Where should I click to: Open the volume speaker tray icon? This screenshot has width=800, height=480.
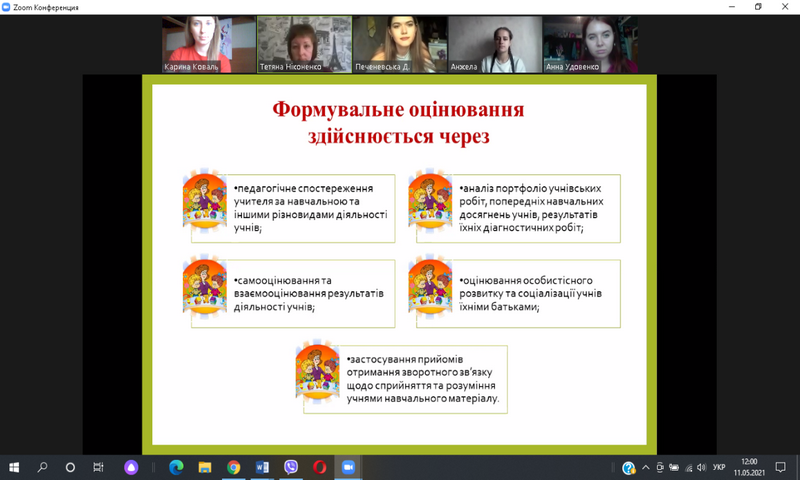(x=702, y=467)
